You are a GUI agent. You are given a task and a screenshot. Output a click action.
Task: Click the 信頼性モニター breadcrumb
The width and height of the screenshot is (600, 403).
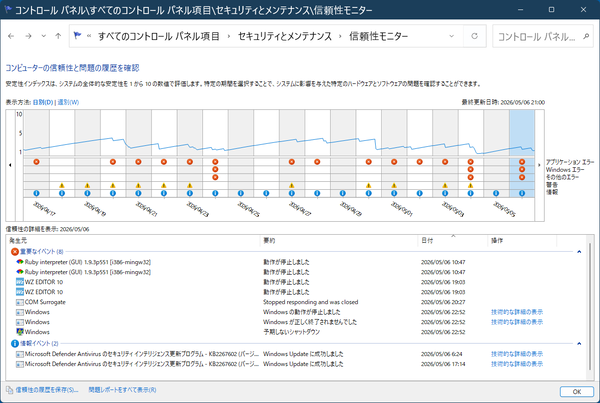[378, 36]
